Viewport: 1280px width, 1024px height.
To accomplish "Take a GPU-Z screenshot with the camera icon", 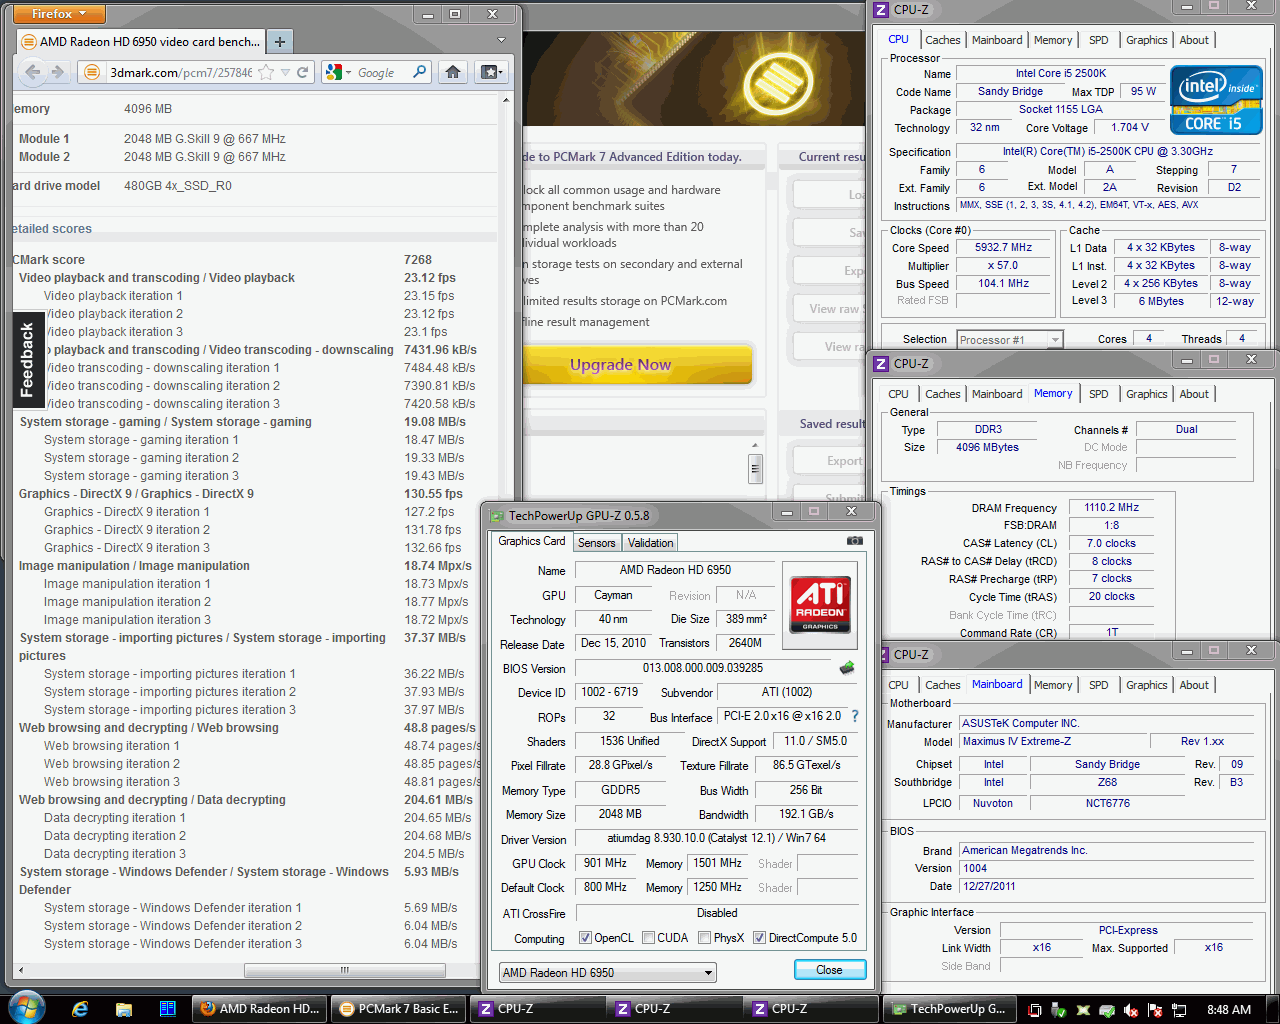I will (855, 541).
